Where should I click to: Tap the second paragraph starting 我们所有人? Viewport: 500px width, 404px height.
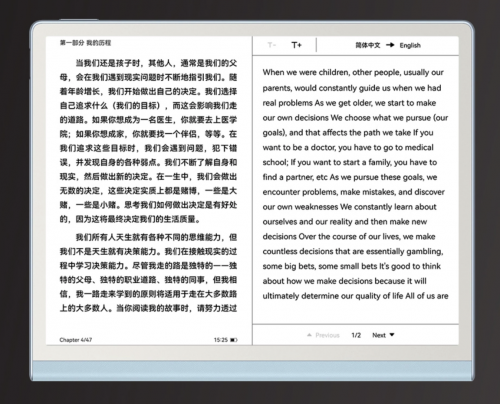tap(148, 273)
